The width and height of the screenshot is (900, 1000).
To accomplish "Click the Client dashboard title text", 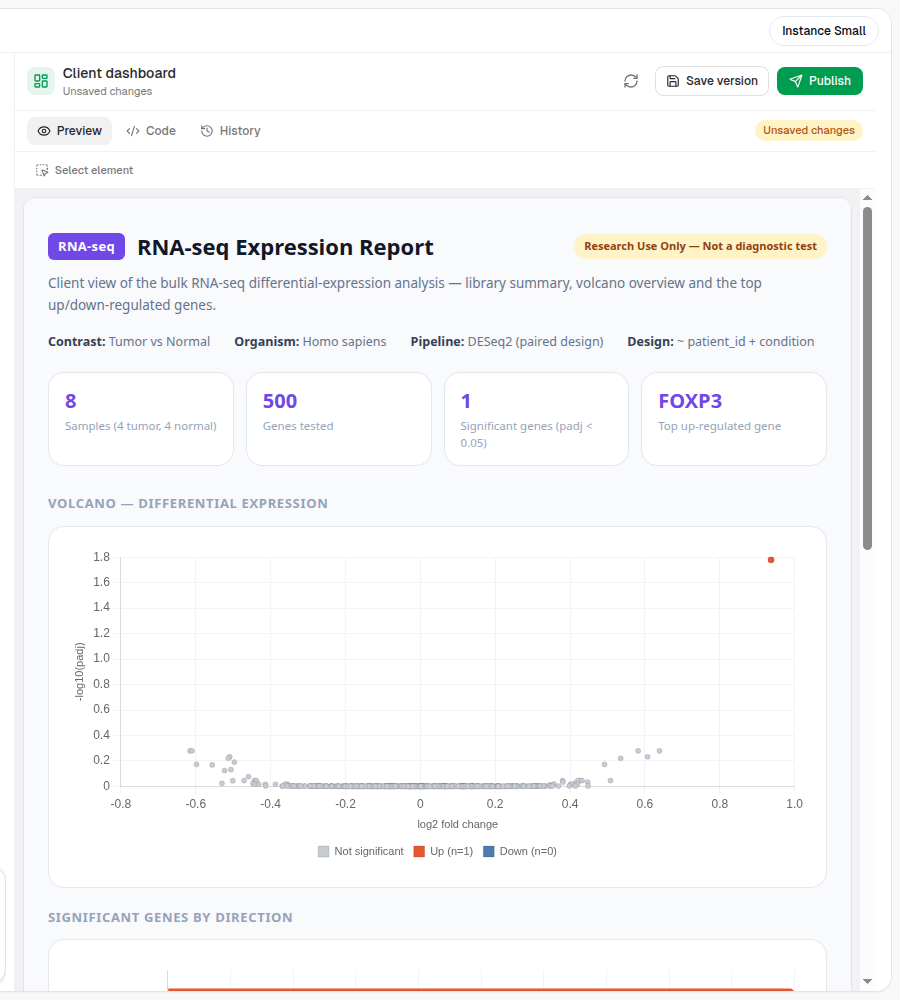I will coord(119,73).
